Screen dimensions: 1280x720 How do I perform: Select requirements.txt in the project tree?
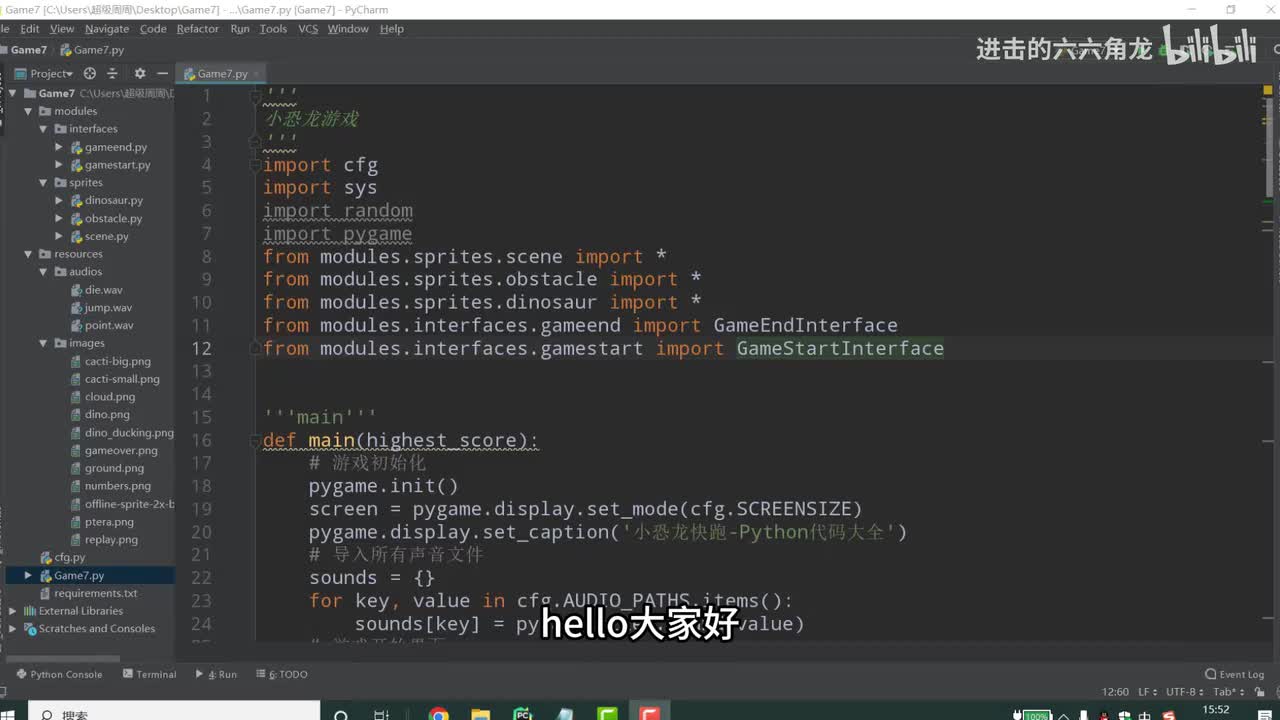pos(88,593)
